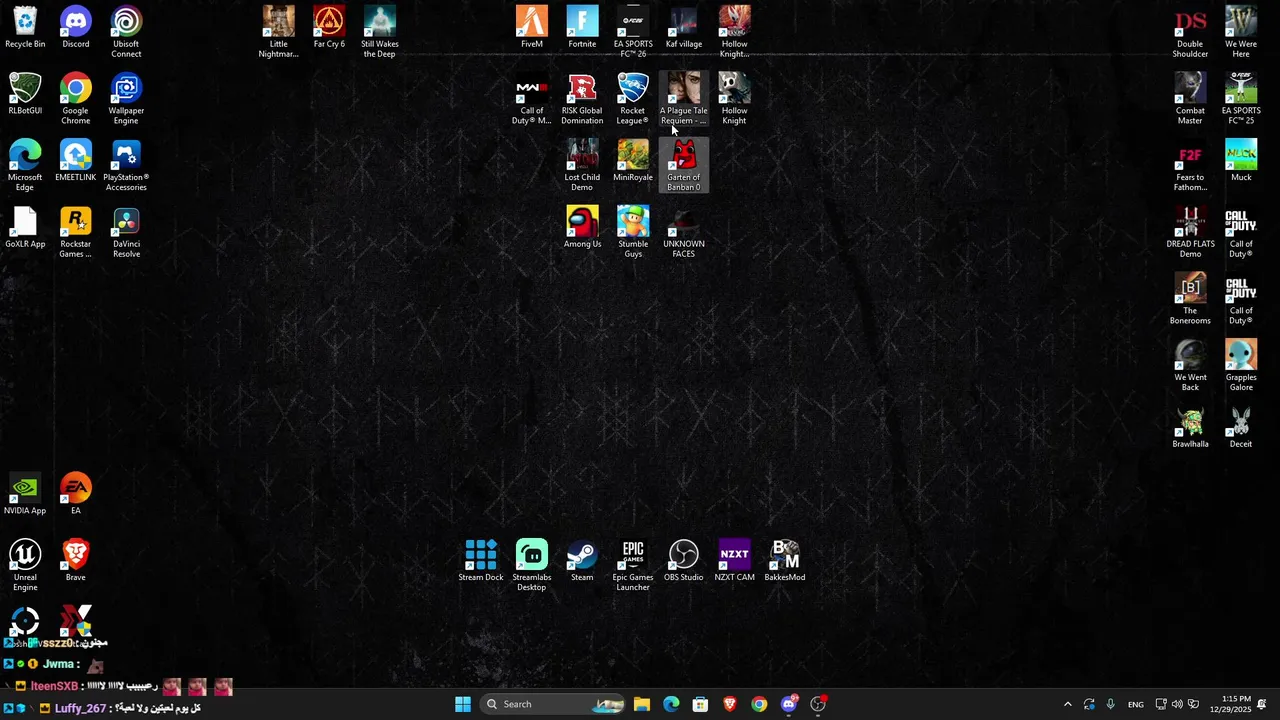
Task: Select the Google Chrome desktop shortcut
Action: pyautogui.click(x=76, y=99)
